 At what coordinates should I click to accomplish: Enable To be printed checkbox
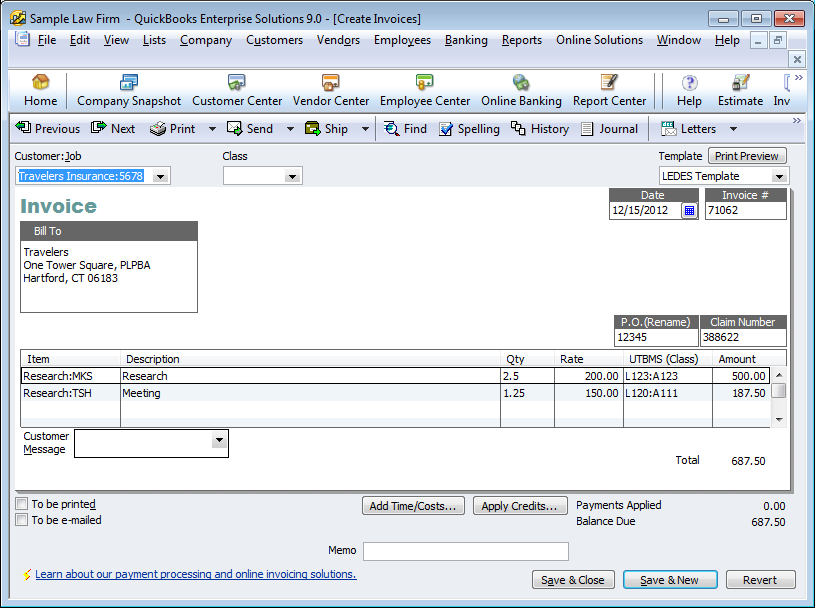(x=21, y=504)
